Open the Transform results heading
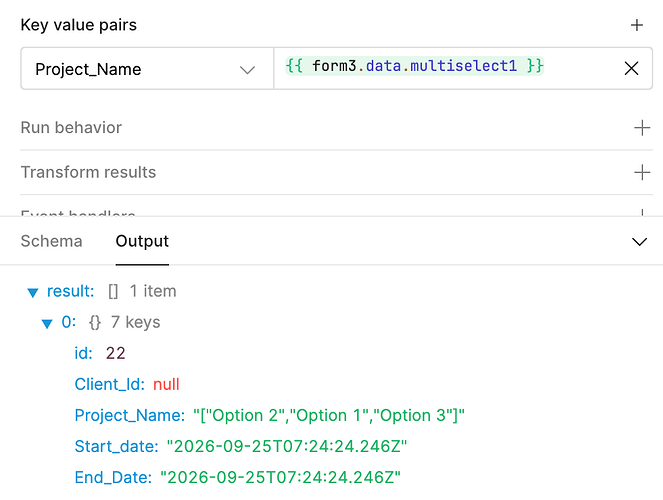The height and width of the screenshot is (500, 663). point(88,172)
